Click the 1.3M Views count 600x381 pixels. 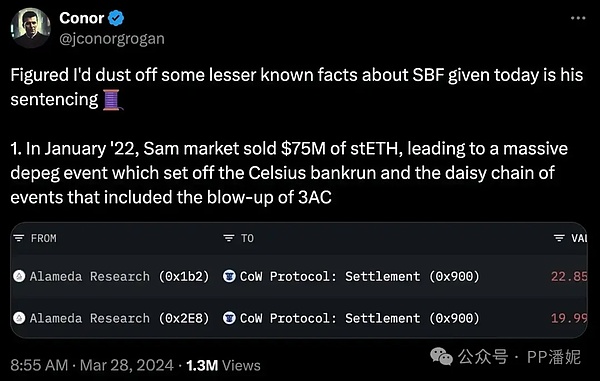coord(223,365)
